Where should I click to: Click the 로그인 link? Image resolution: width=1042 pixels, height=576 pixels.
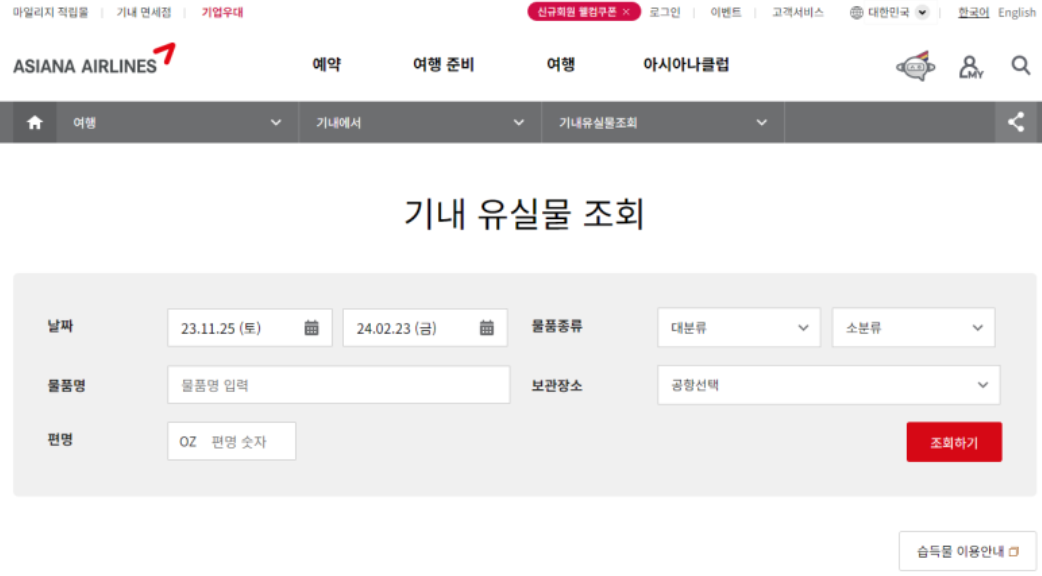click(665, 13)
